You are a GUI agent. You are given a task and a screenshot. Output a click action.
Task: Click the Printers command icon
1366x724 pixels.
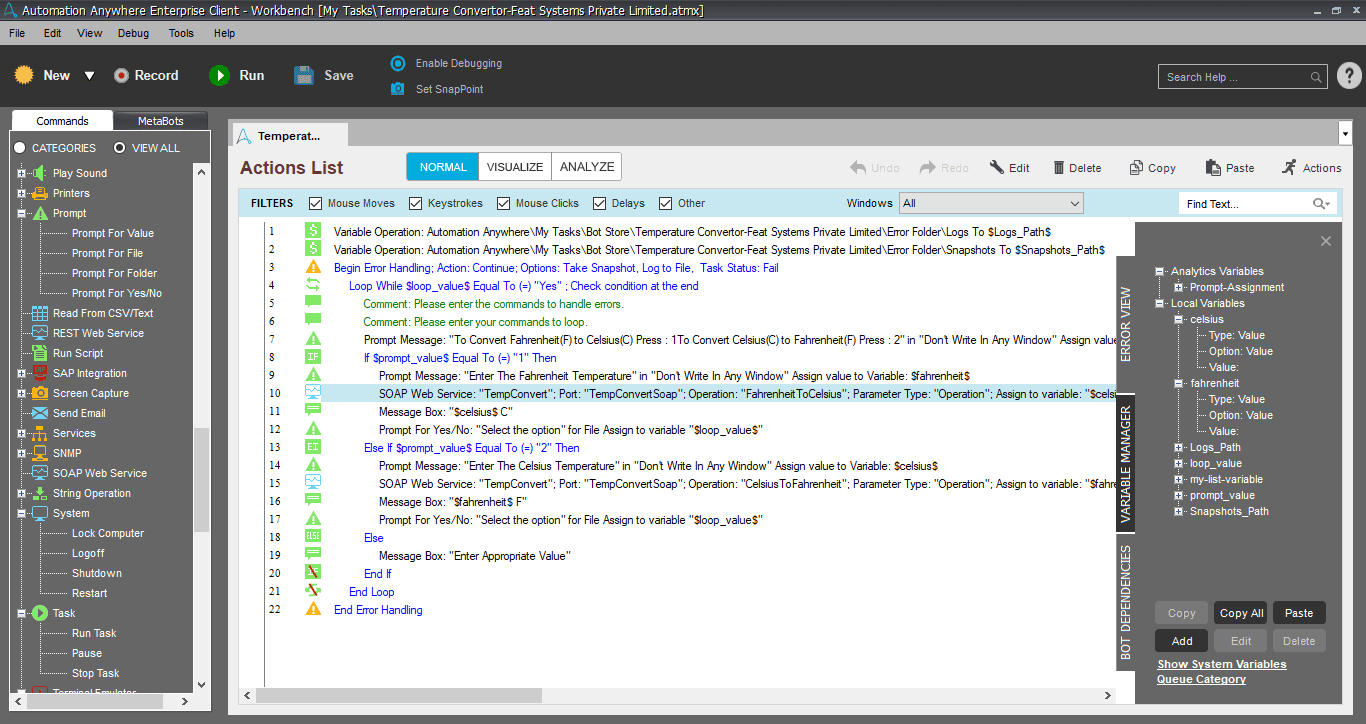point(40,193)
